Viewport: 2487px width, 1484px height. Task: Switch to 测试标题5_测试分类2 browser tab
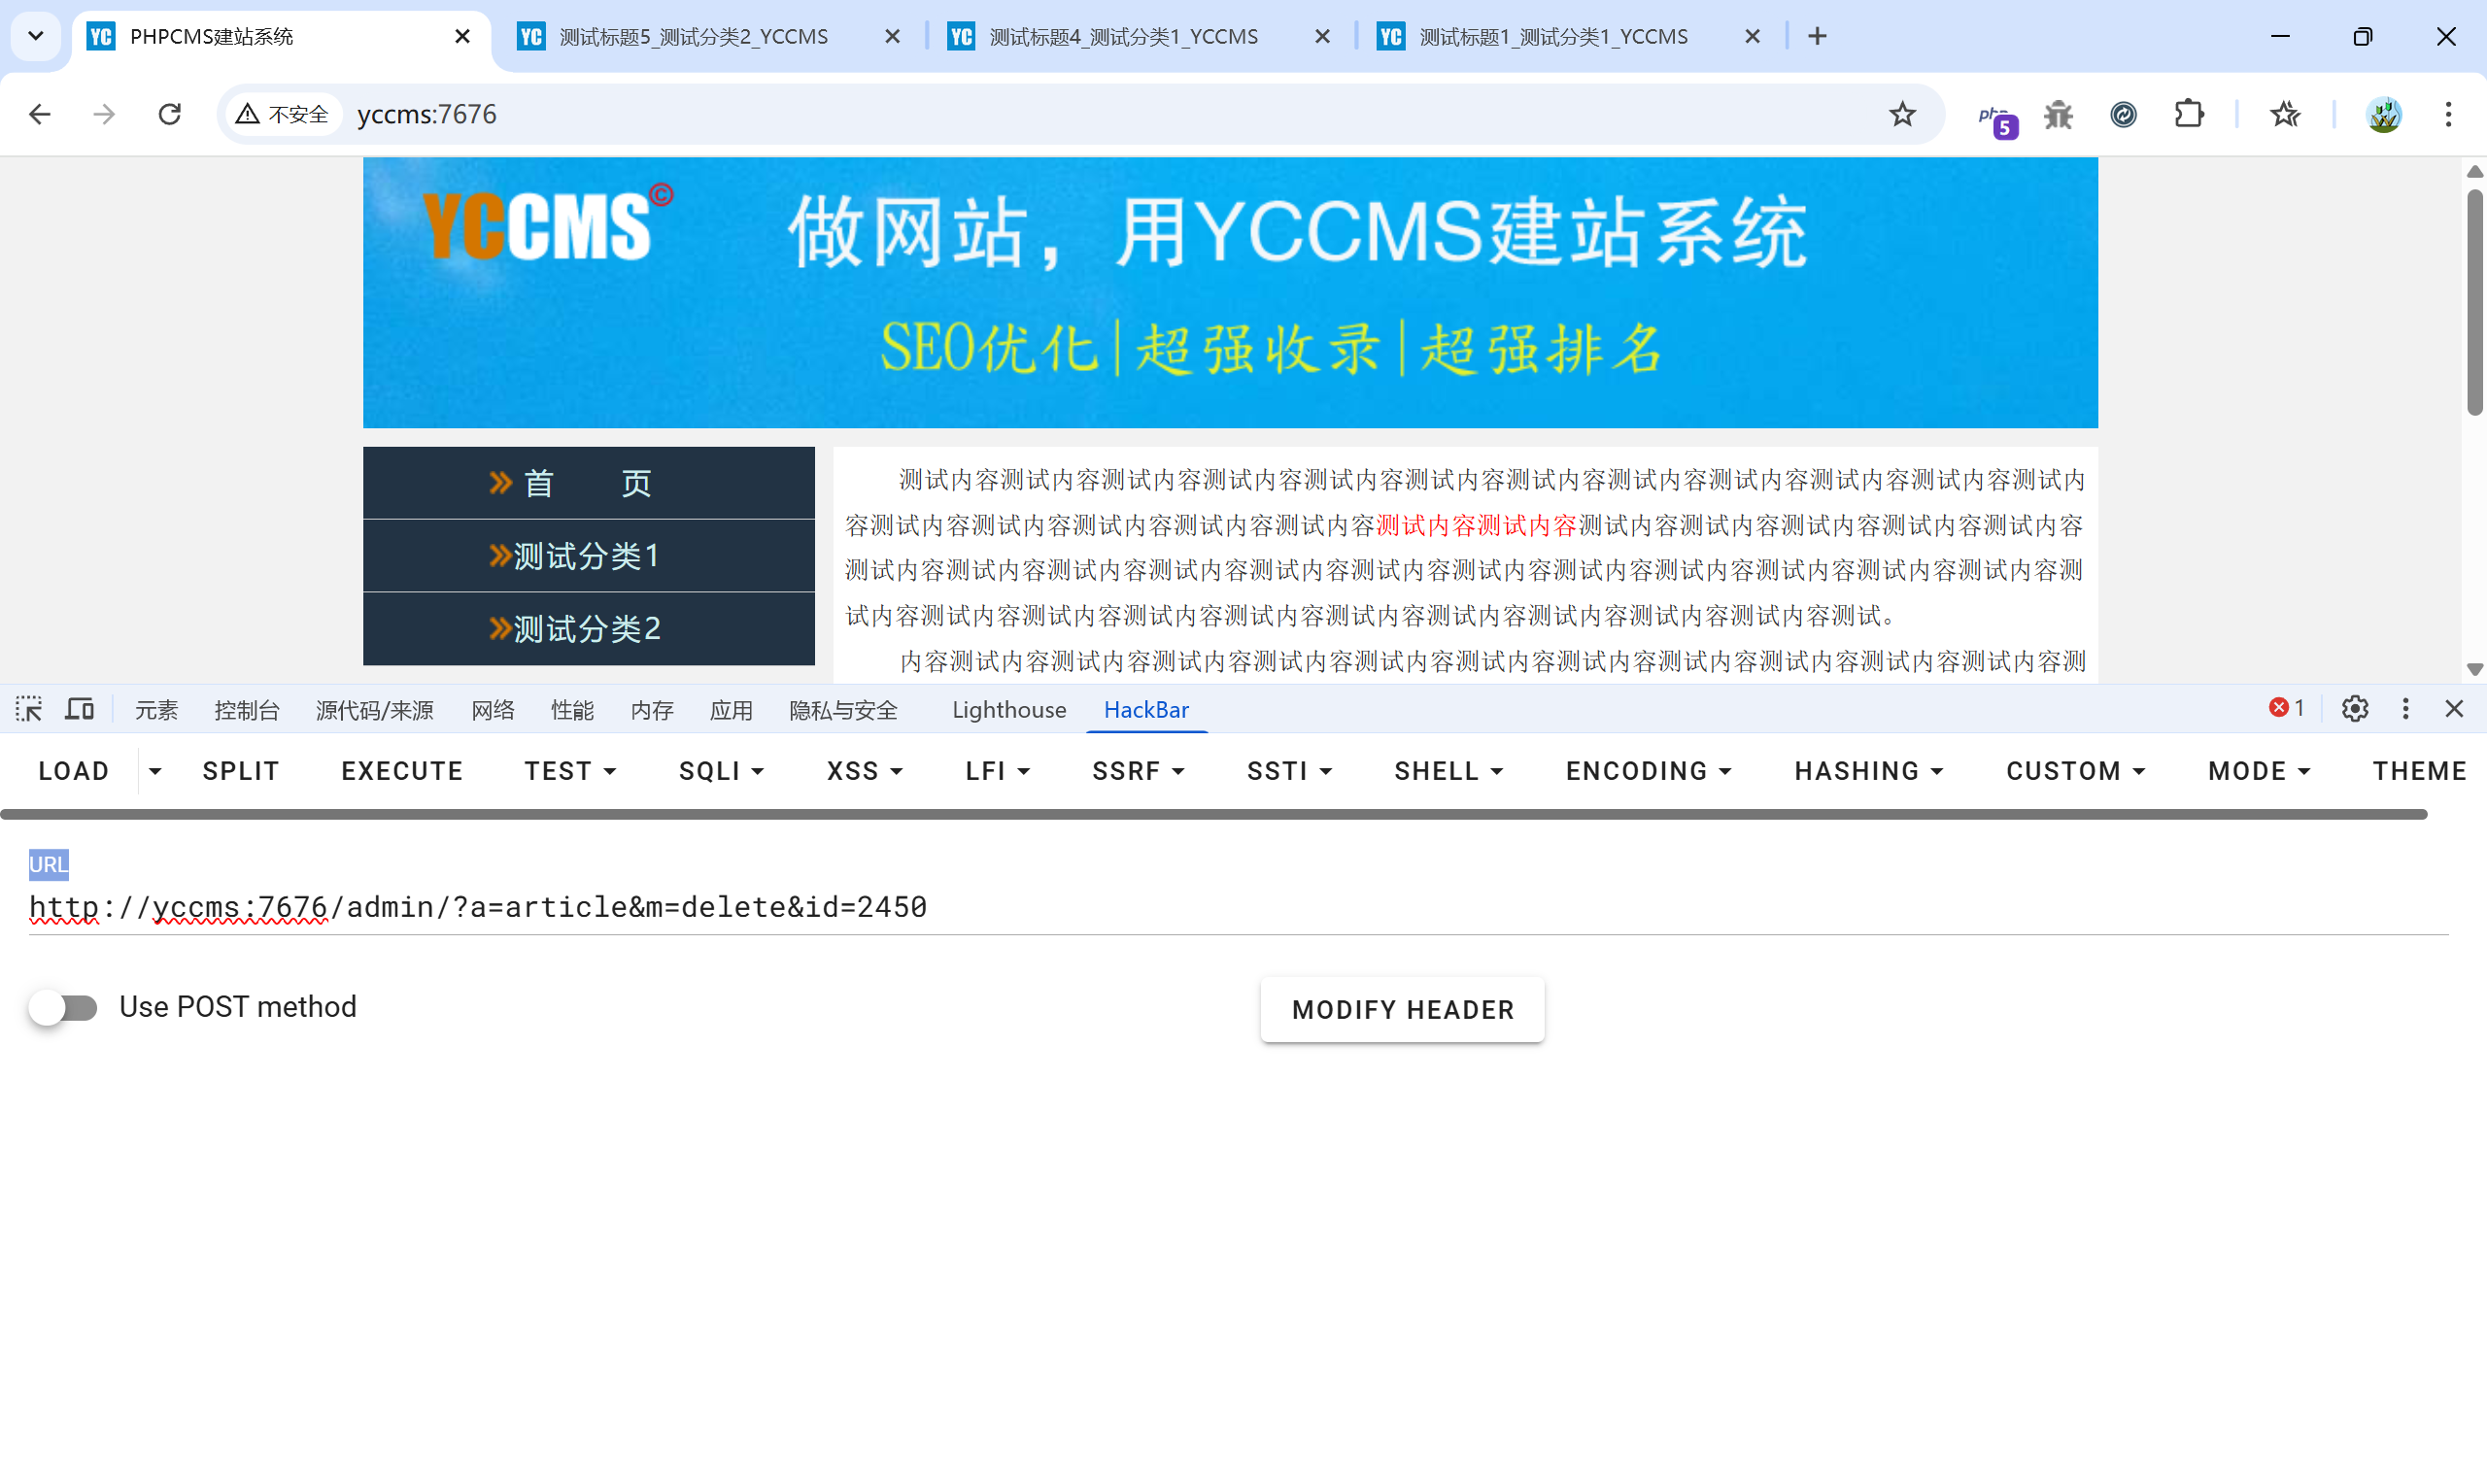pos(694,37)
